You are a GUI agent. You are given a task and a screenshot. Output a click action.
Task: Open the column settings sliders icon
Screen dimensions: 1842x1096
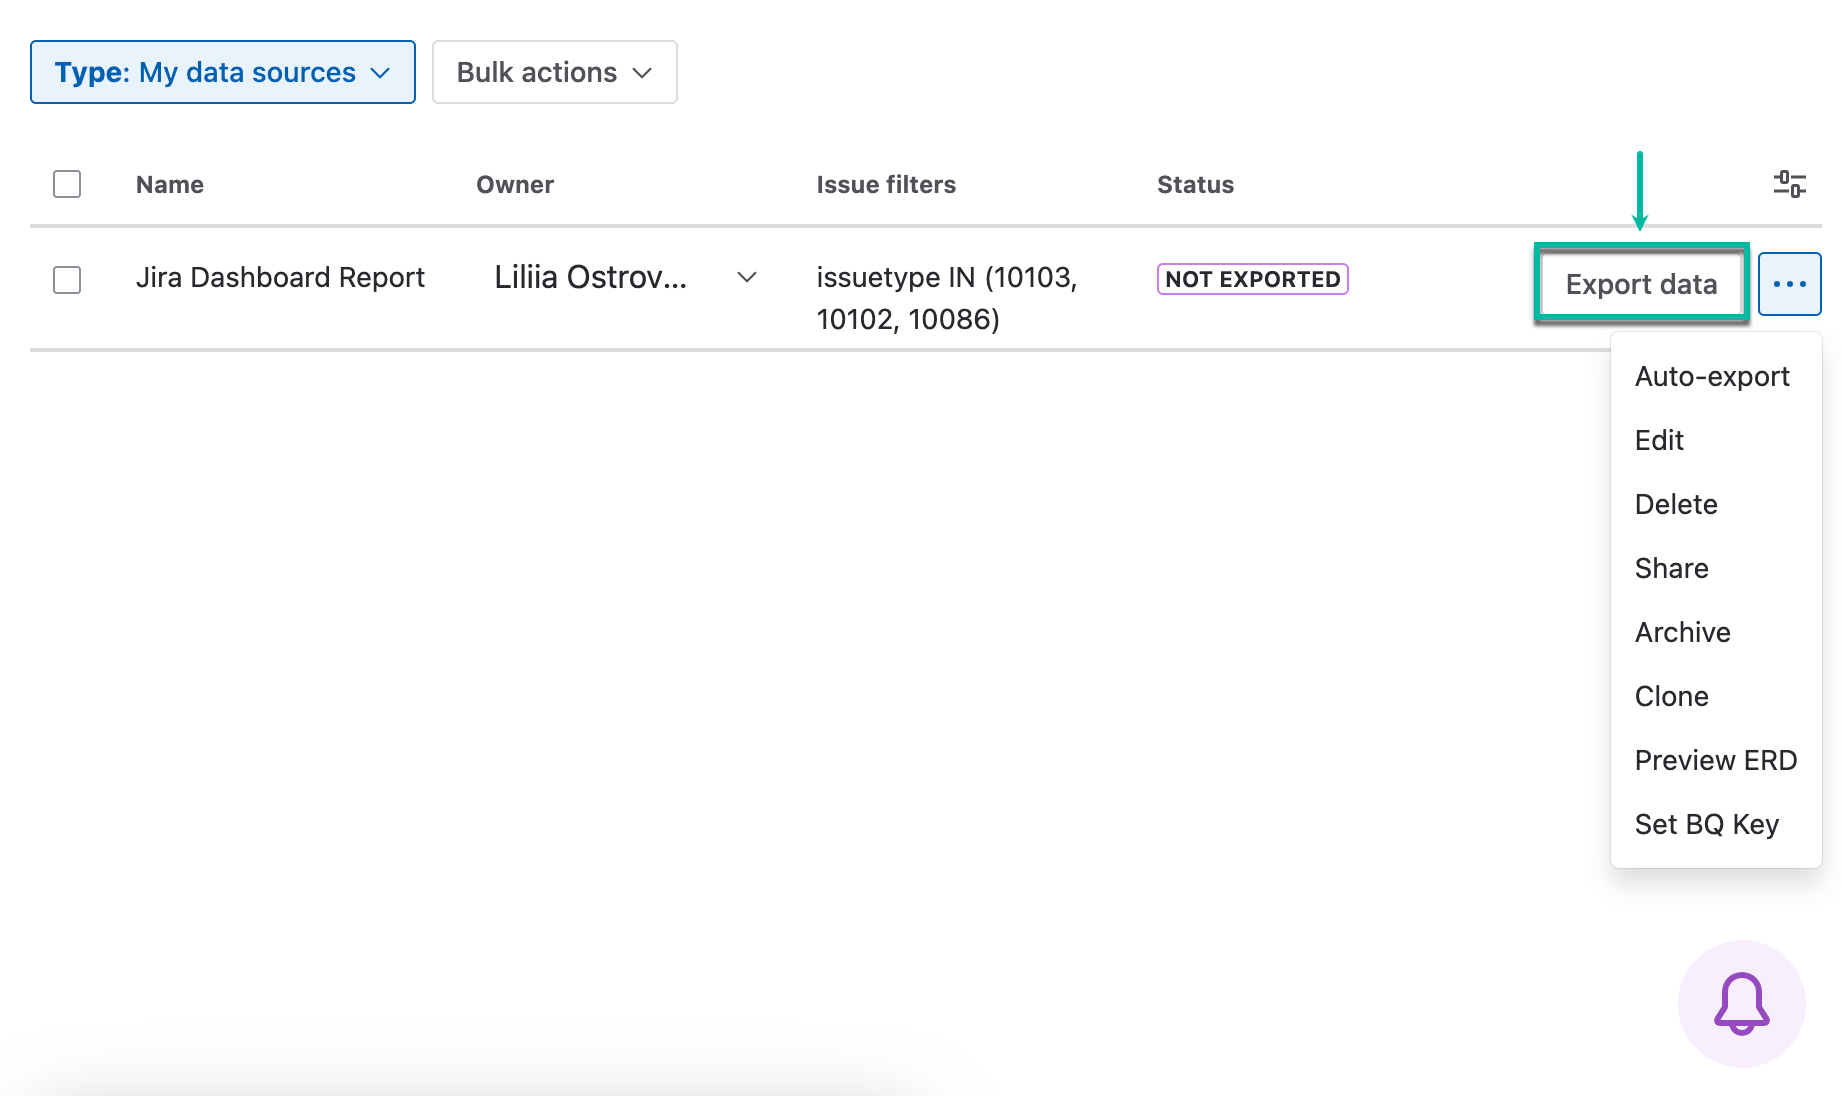tap(1789, 184)
